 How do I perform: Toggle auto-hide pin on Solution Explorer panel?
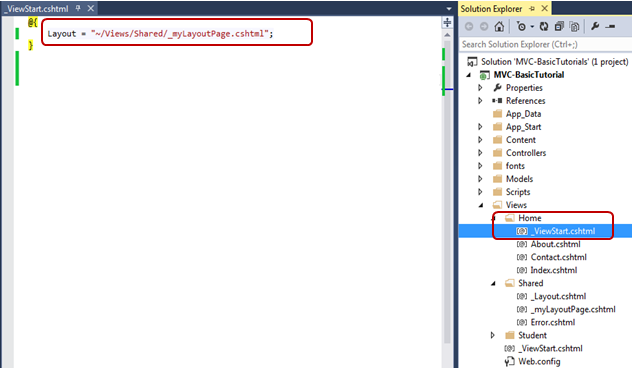pyautogui.click(x=532, y=8)
